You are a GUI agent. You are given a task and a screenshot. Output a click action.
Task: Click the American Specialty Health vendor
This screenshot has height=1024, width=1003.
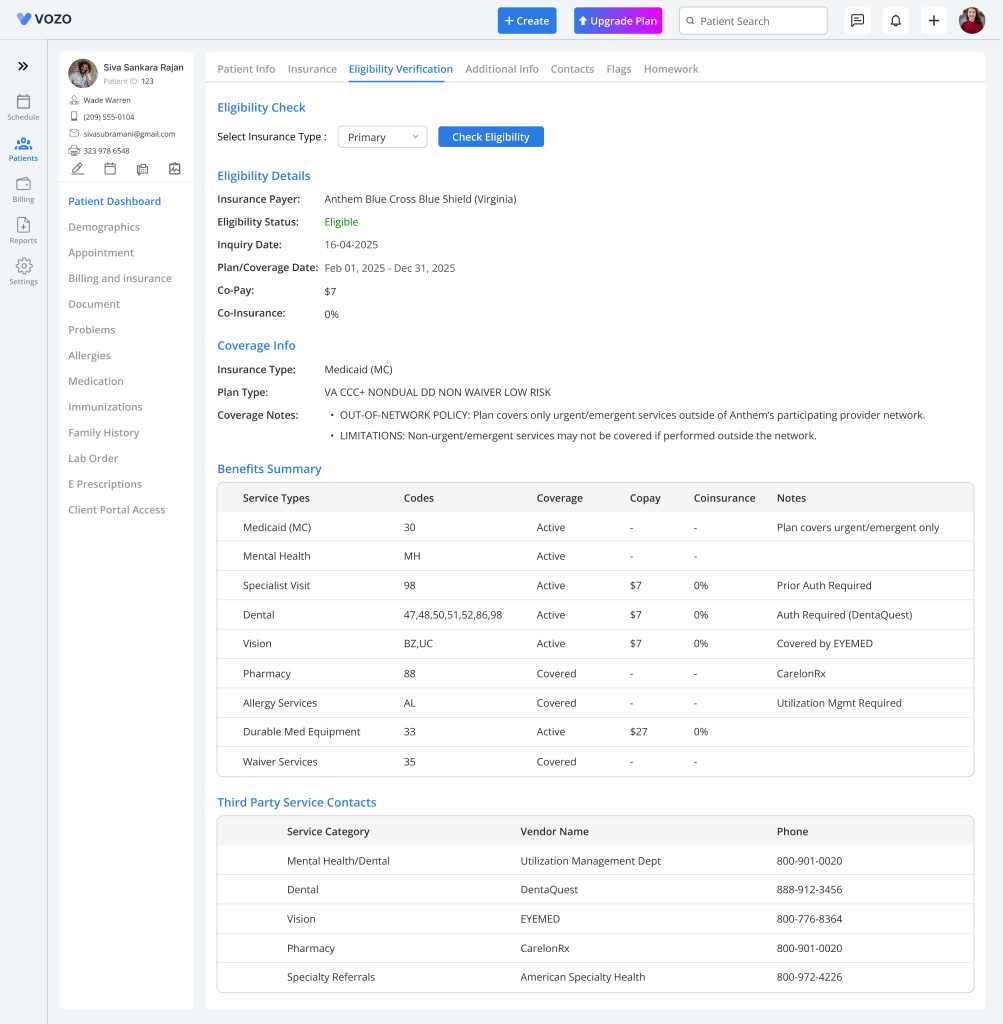(582, 978)
